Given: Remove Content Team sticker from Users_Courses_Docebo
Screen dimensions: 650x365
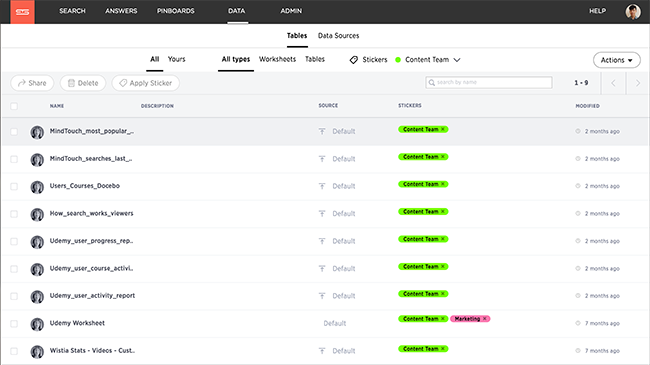Looking at the screenshot, I should (443, 184).
